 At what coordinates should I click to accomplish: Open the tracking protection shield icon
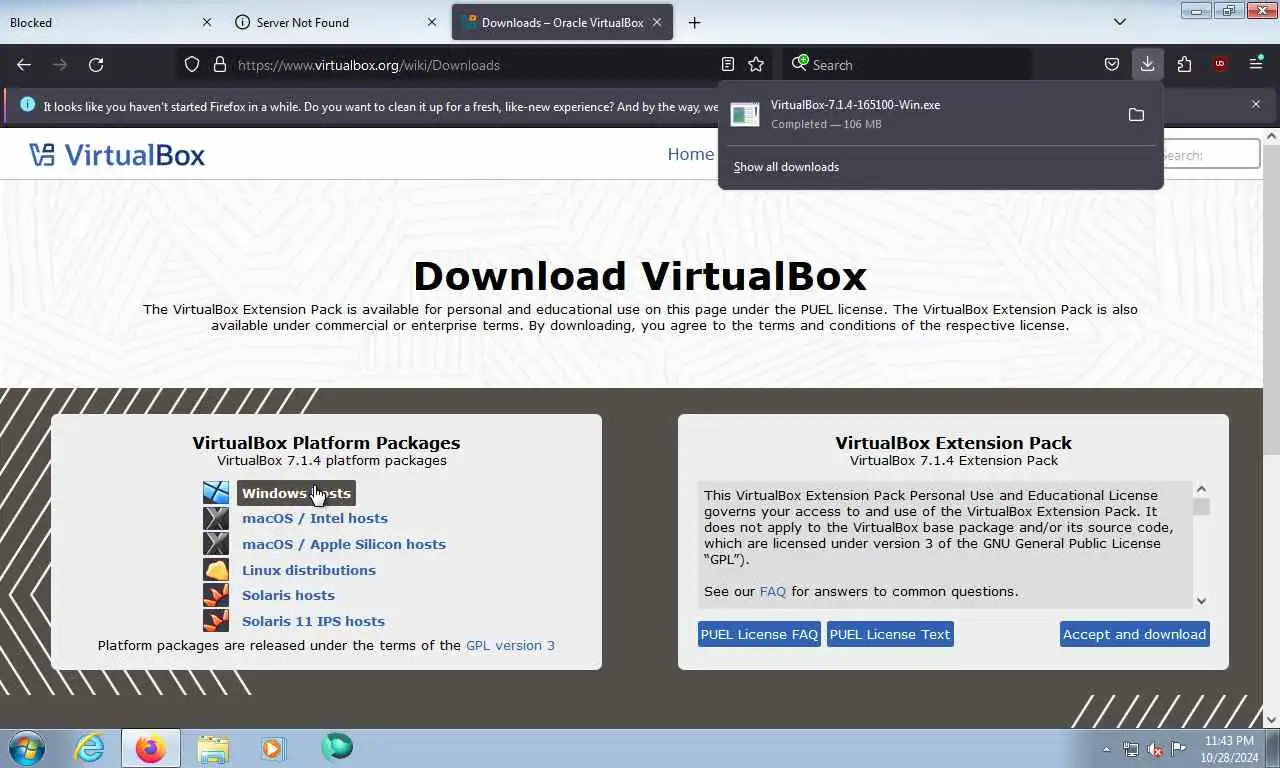192,64
